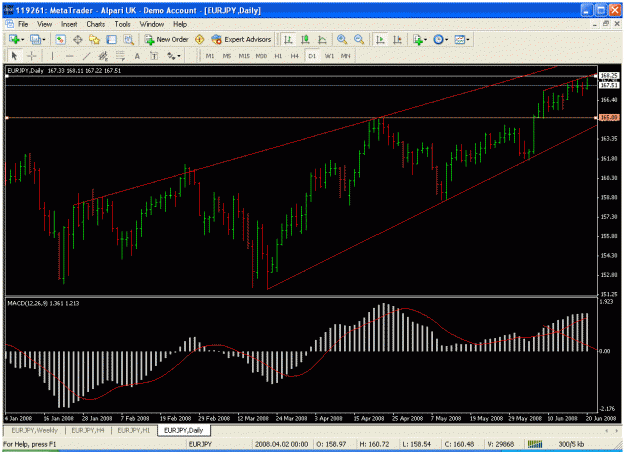
Task: Toggle Chart Shift icon
Action: [397, 39]
